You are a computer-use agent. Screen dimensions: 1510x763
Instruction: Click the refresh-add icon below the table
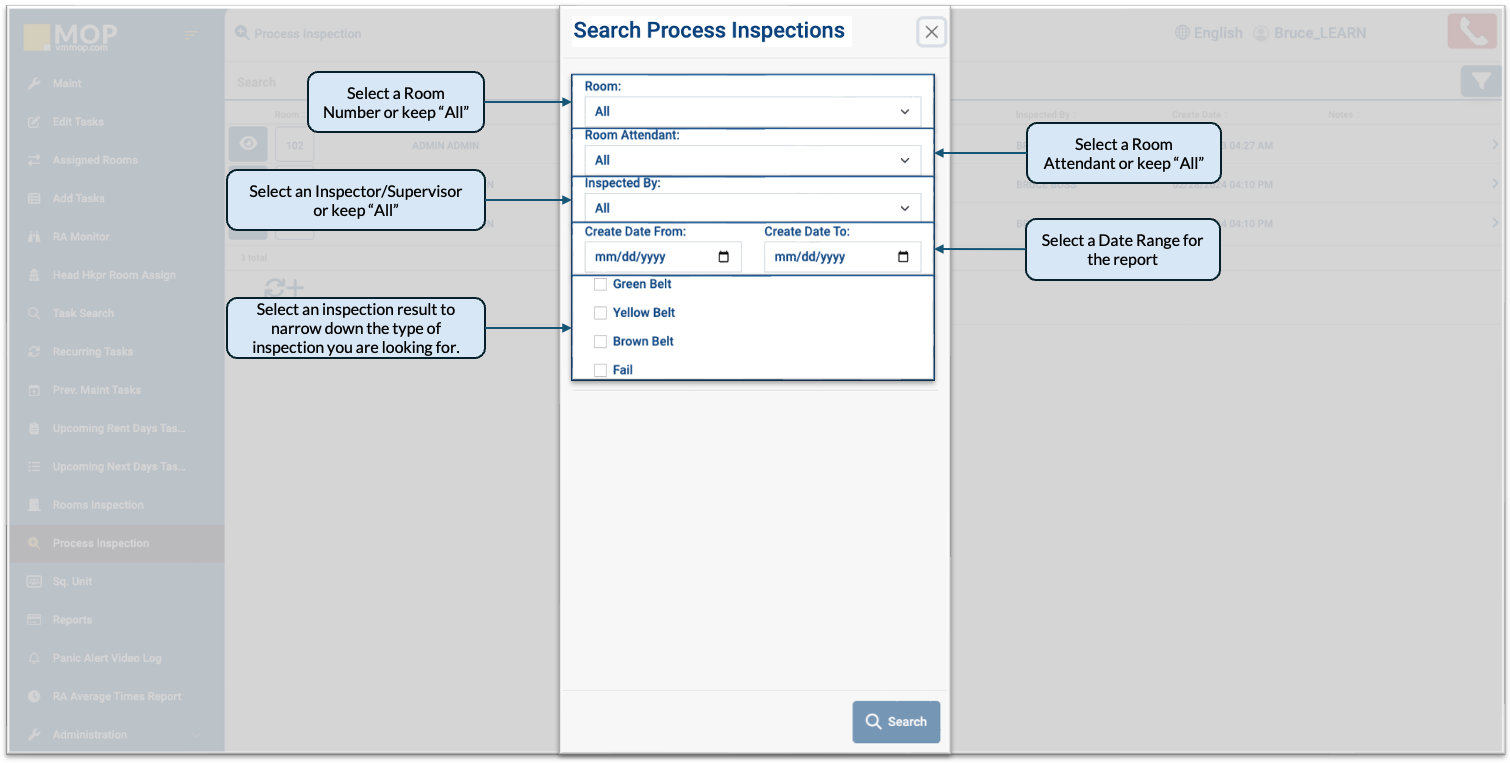[x=283, y=289]
